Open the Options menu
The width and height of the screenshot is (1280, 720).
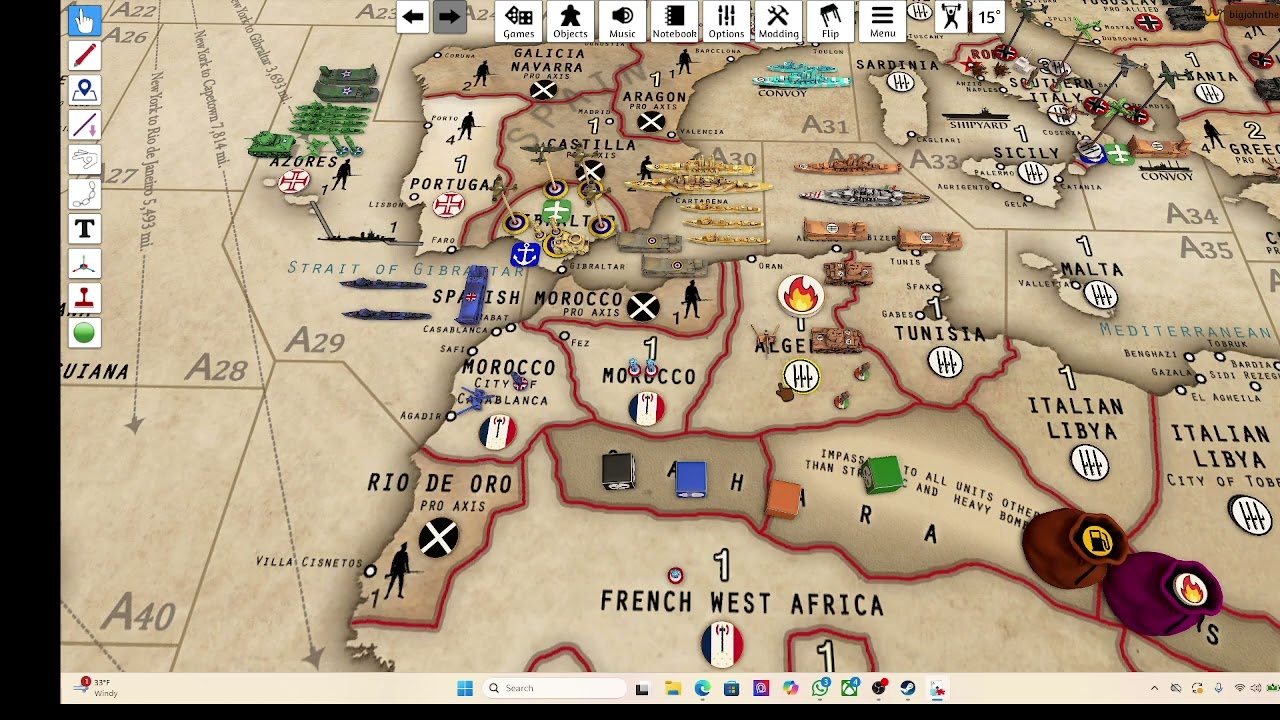click(x=726, y=21)
